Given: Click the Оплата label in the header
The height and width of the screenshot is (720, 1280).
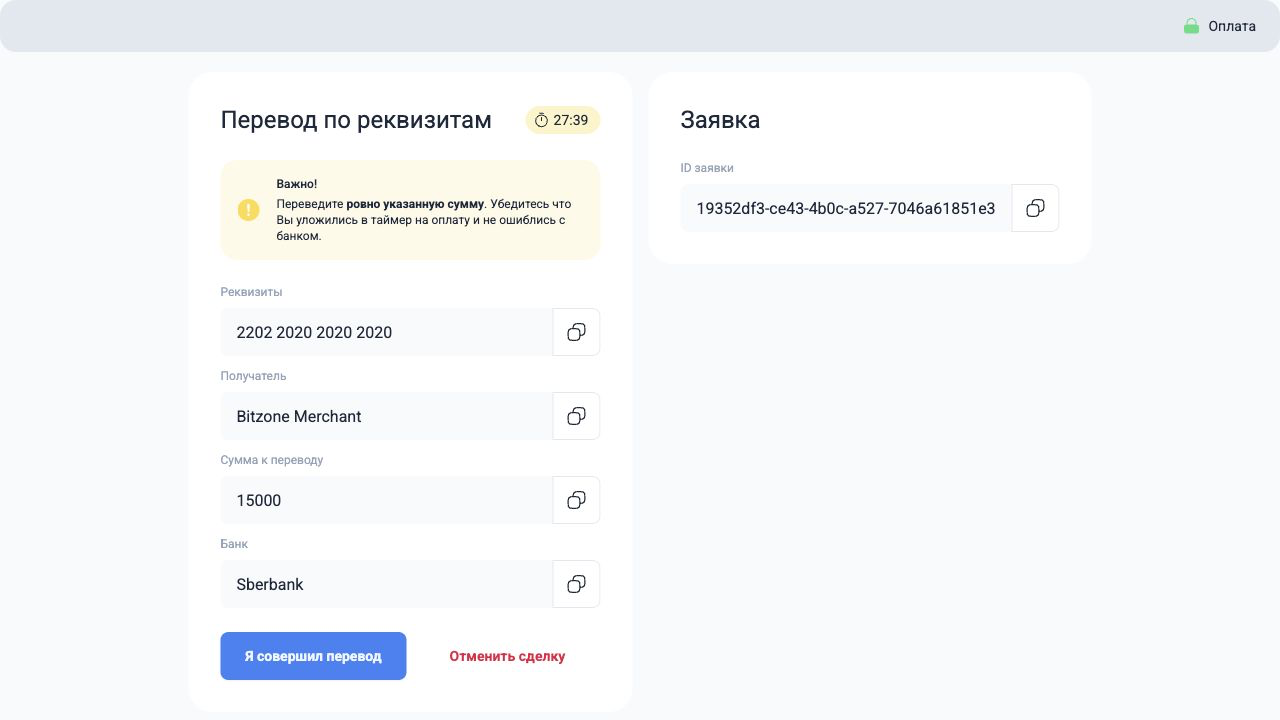Looking at the screenshot, I should pyautogui.click(x=1232, y=26).
